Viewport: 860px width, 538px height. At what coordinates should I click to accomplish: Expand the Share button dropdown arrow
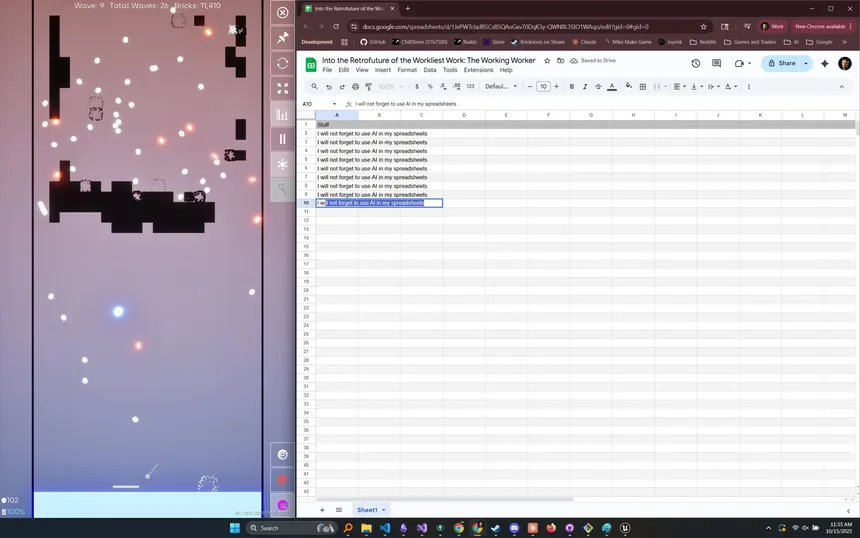805,63
